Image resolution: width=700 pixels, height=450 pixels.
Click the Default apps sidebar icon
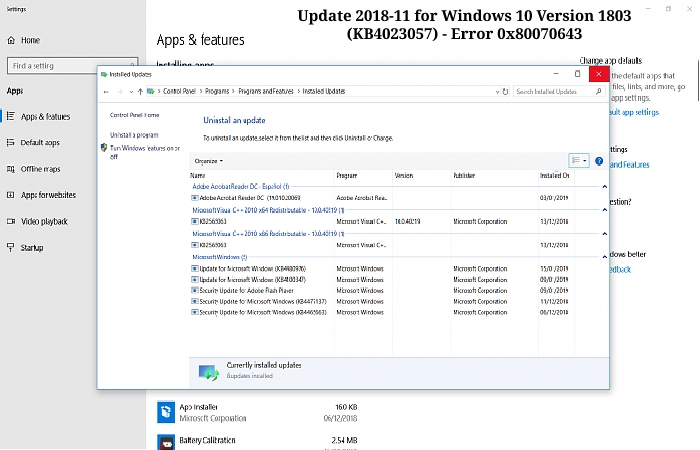coord(11,142)
